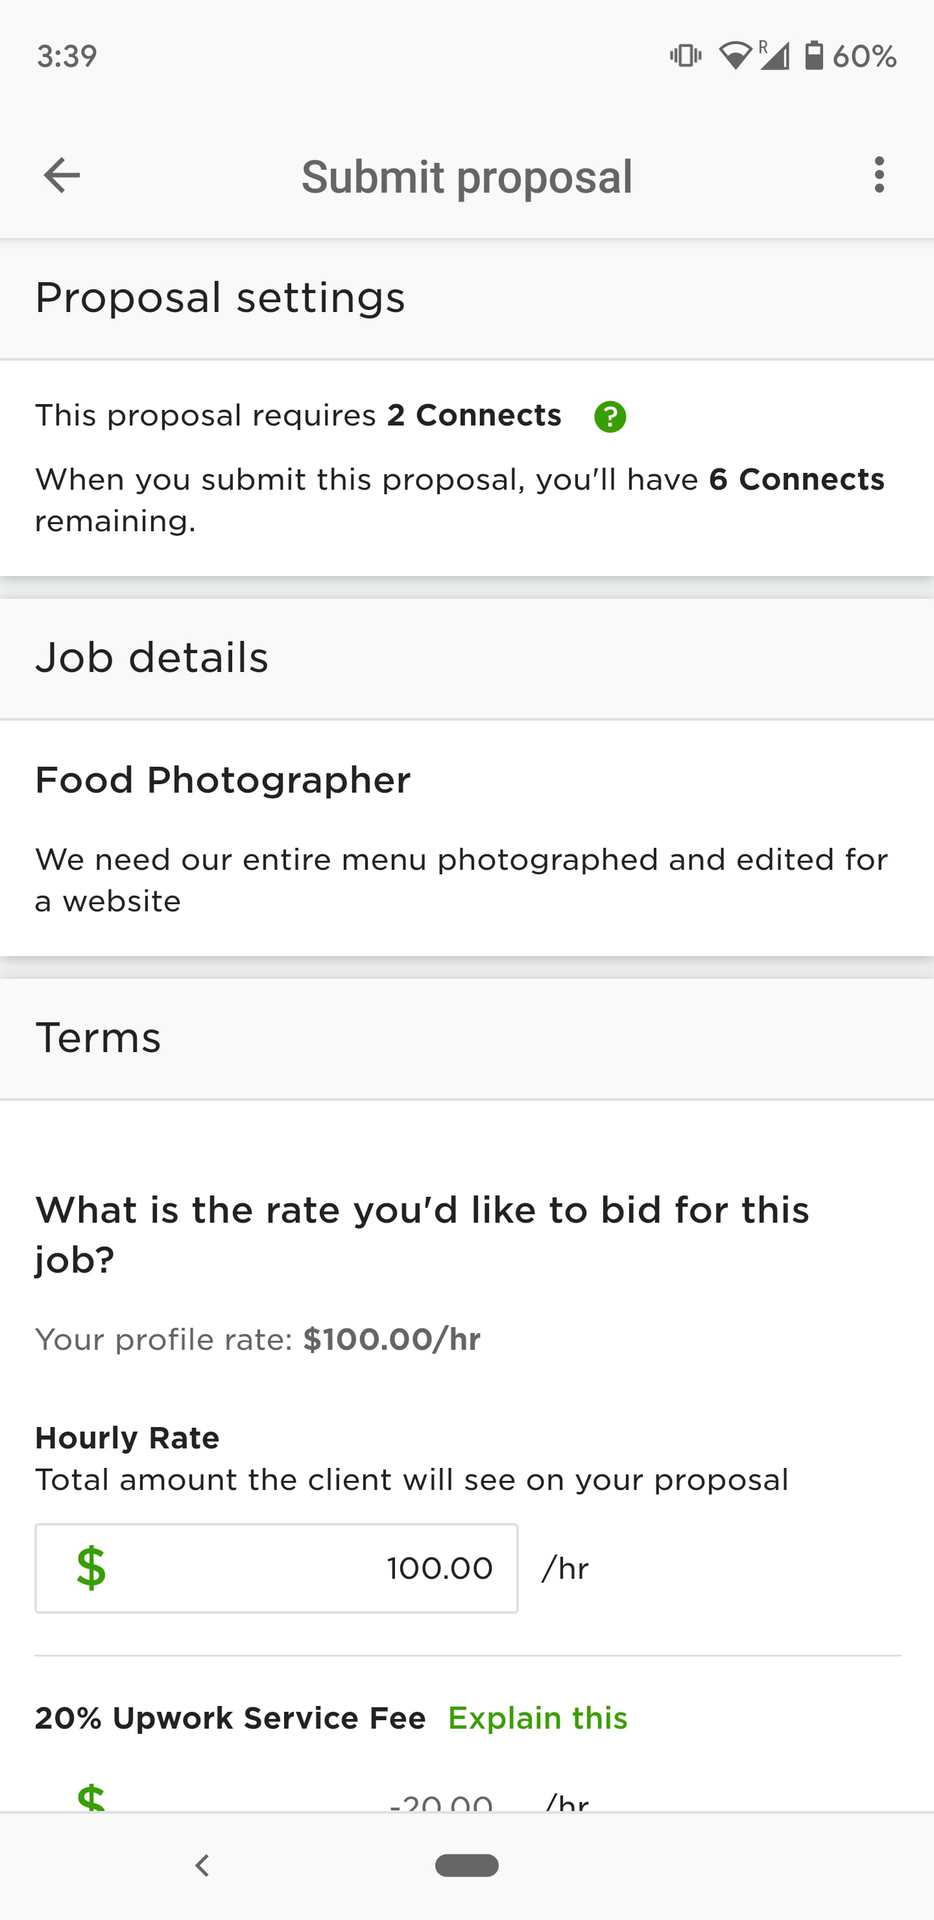The height and width of the screenshot is (1920, 934).
Task: Tap the Food Photographer job title
Action: coord(223,780)
